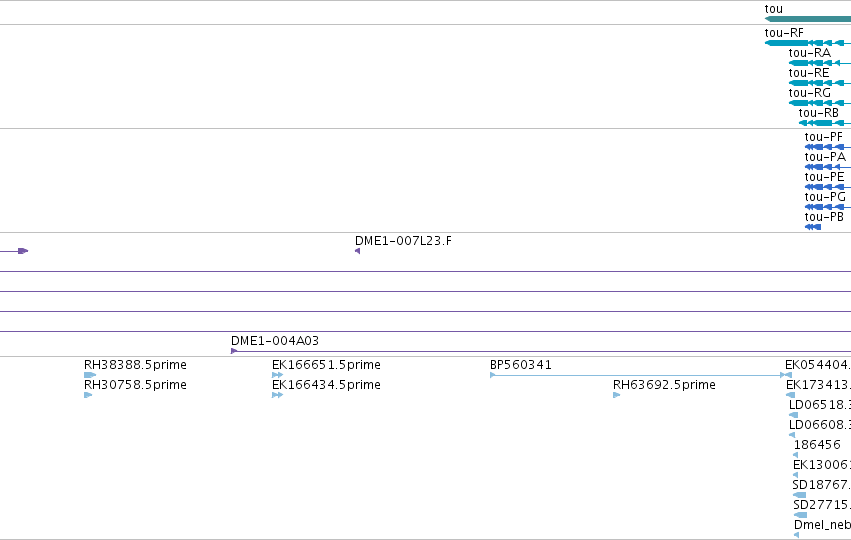The image size is (851, 540).
Task: Select the LD06608 EST label
Action: point(820,425)
